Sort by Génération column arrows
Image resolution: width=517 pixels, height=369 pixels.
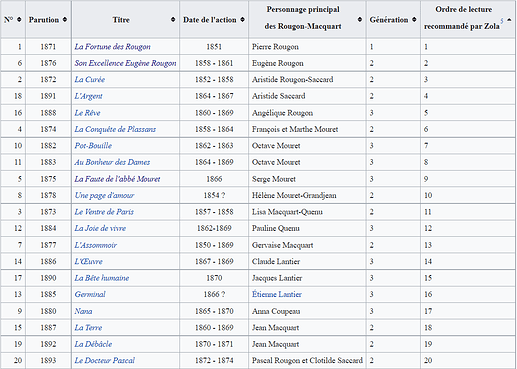coord(414,20)
